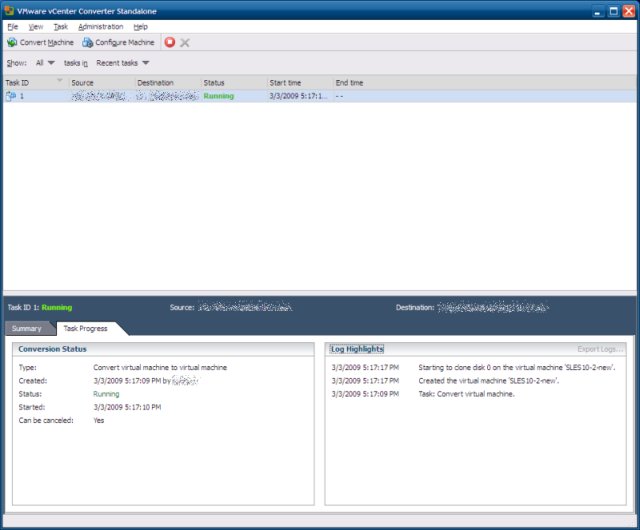The height and width of the screenshot is (530, 640).
Task: Click the task 1 row icon
Action: 11,97
